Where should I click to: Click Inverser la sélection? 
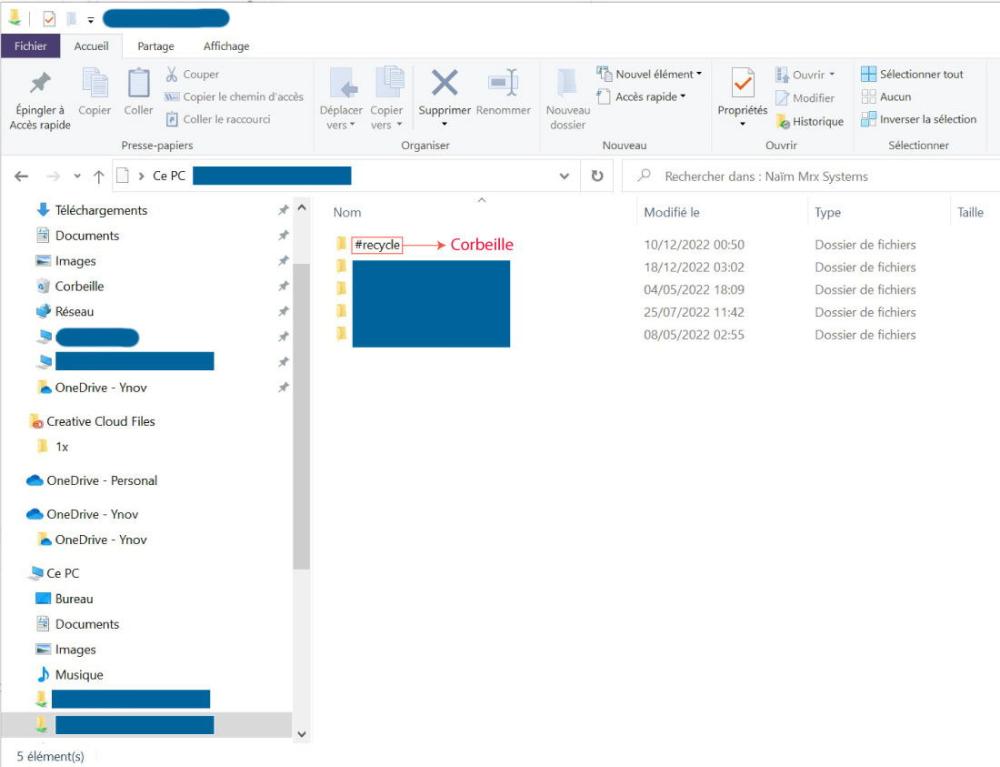926,119
